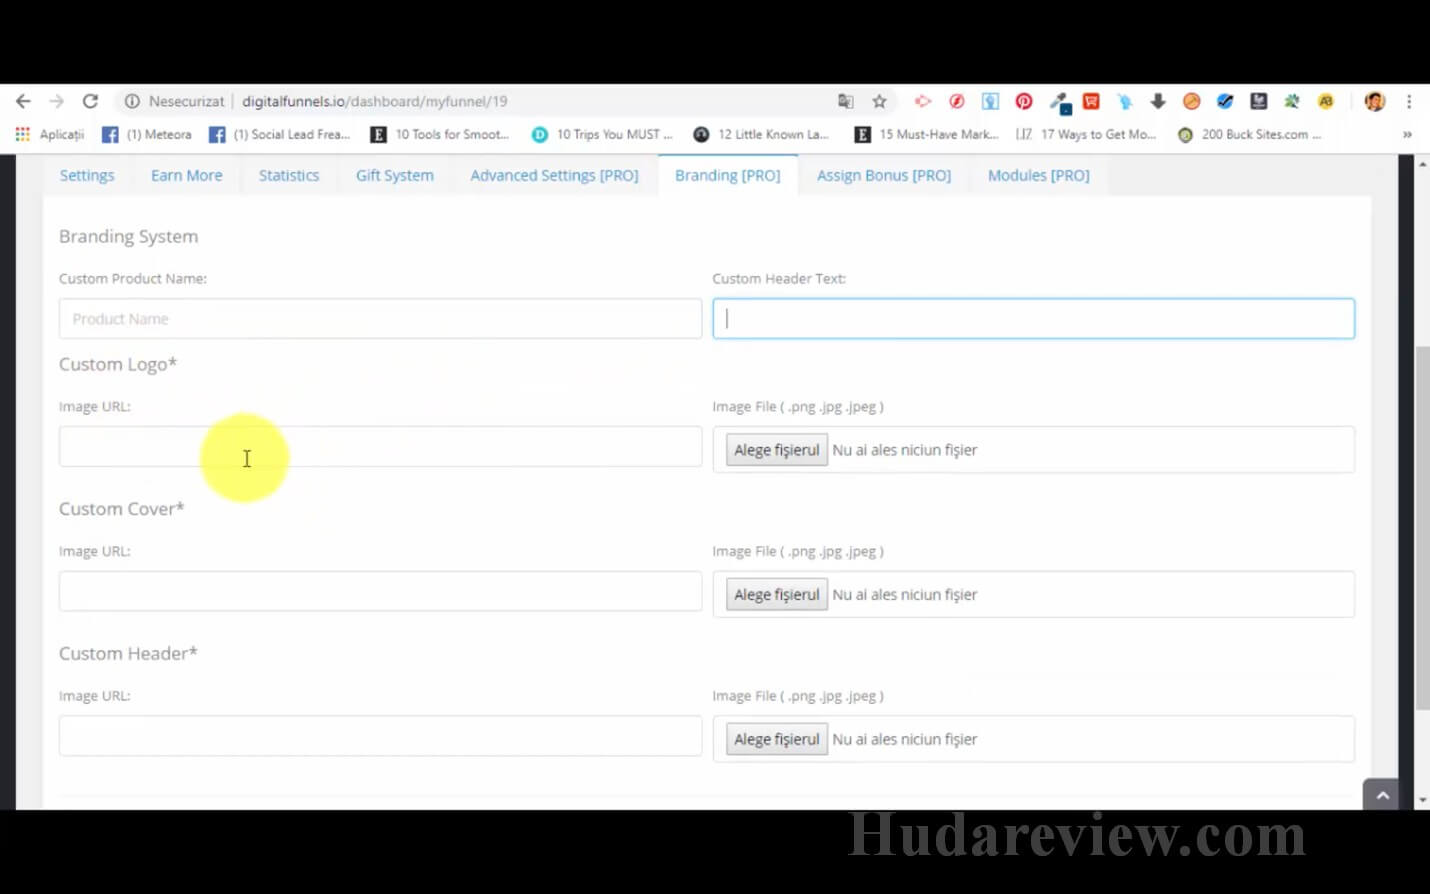Bookmark this page with the star
The image size is (1430, 894).
pos(879,101)
